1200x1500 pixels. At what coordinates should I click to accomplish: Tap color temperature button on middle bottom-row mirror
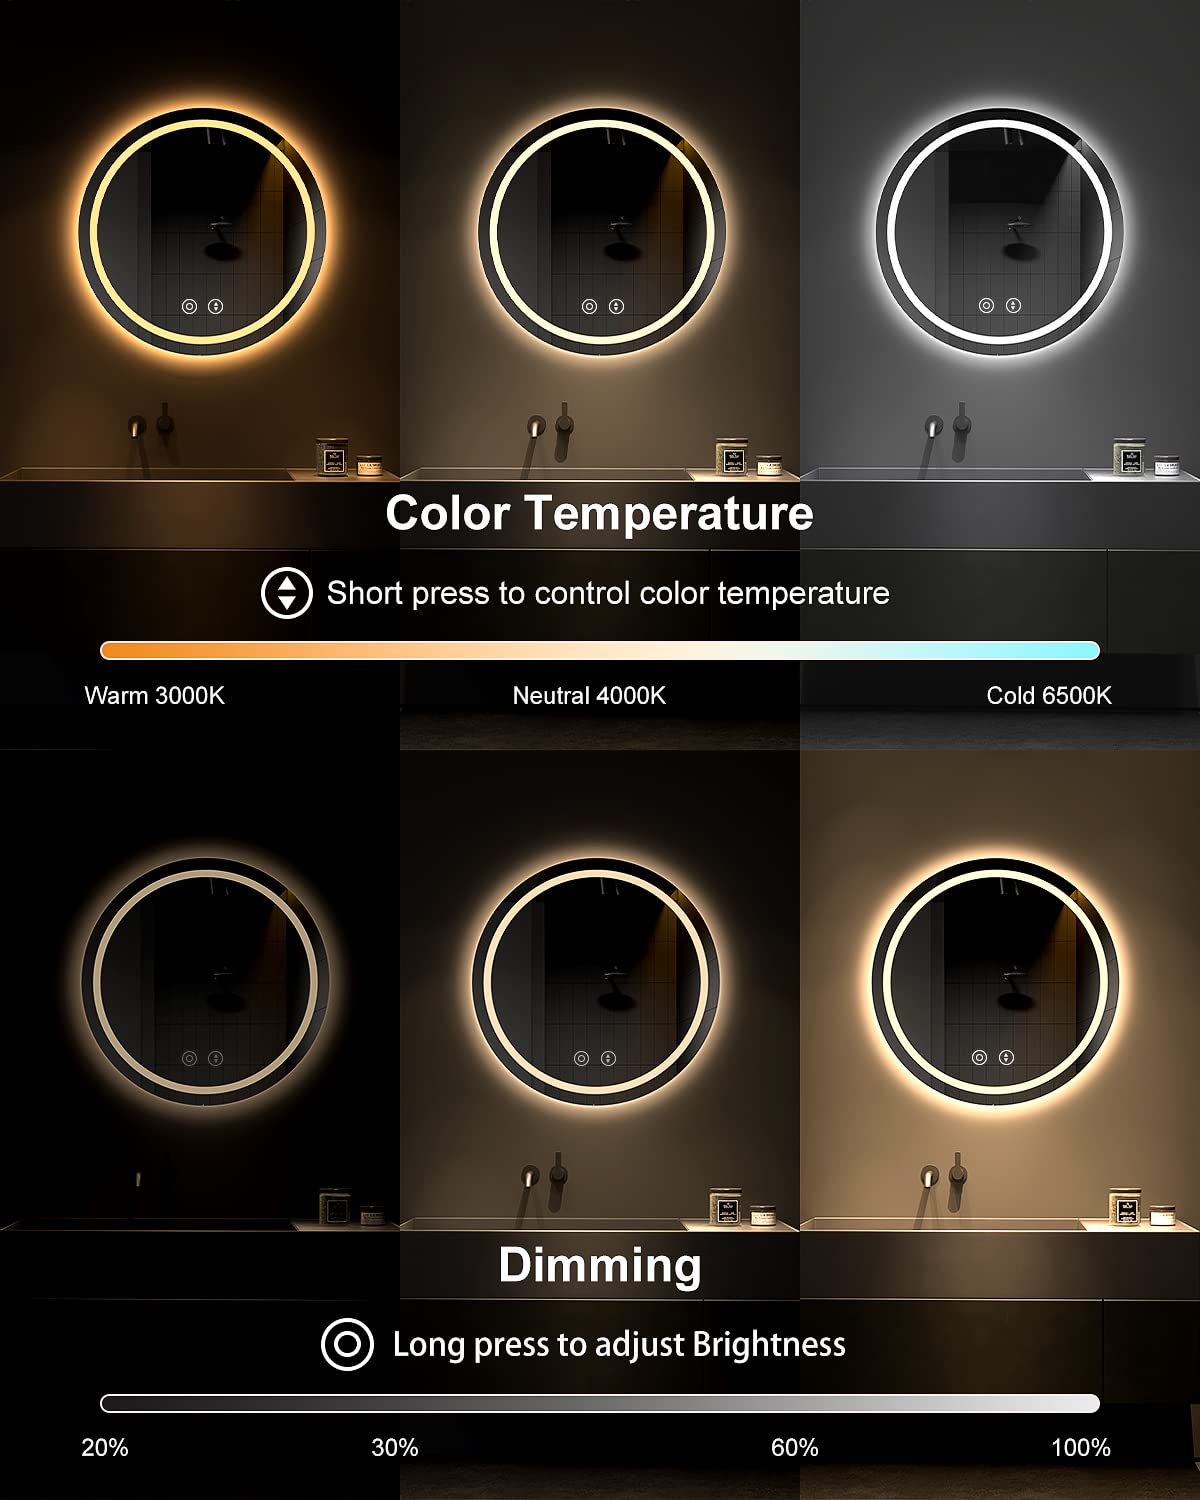[608, 1058]
